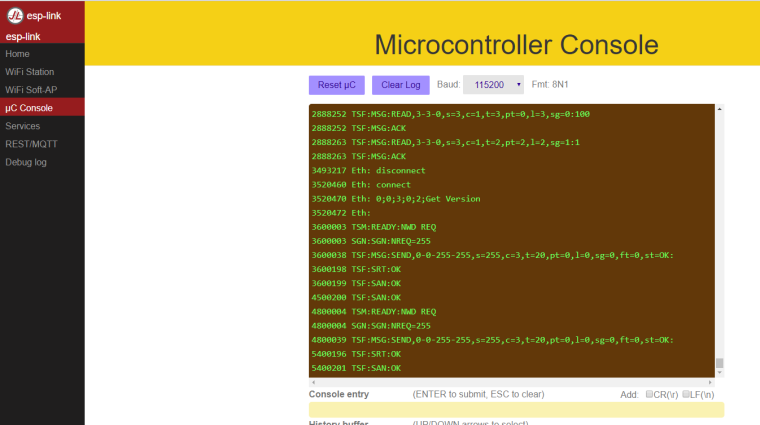
Task: Click log line '3600198 TSF:SRT:OK'
Action: point(356,269)
